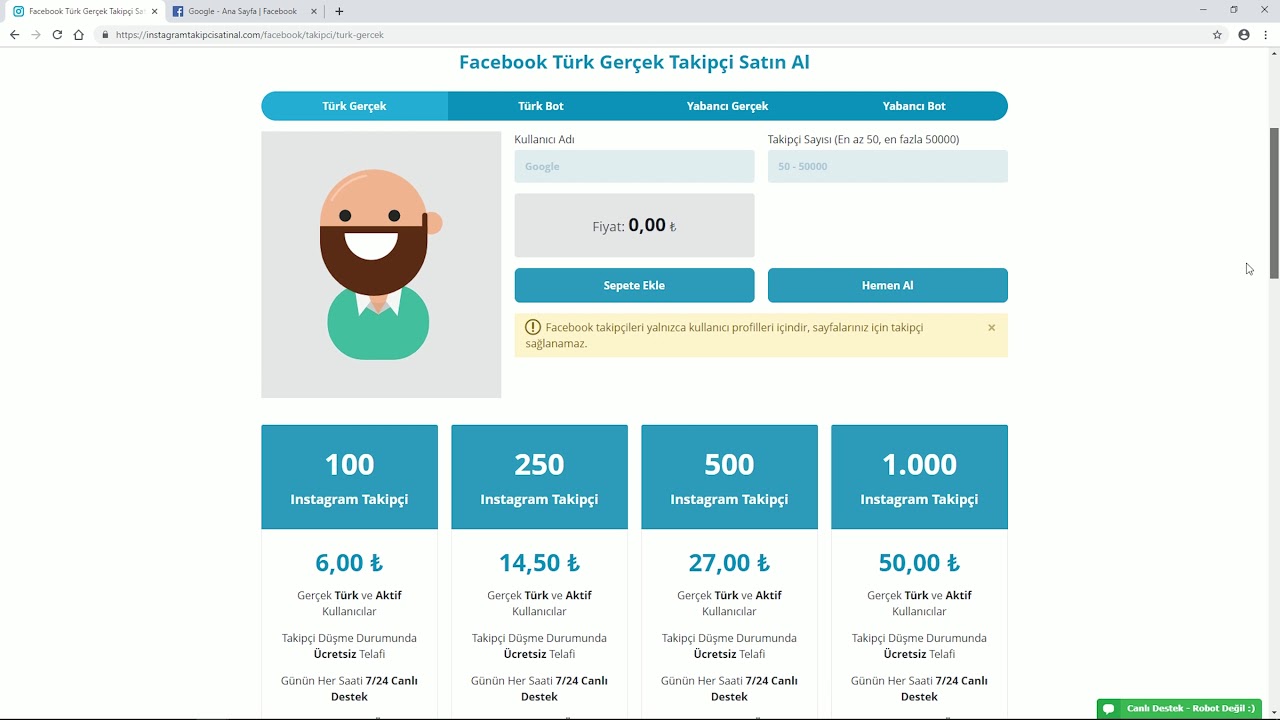
Task: Bookmark this page with the star icon
Action: click(x=1217, y=34)
